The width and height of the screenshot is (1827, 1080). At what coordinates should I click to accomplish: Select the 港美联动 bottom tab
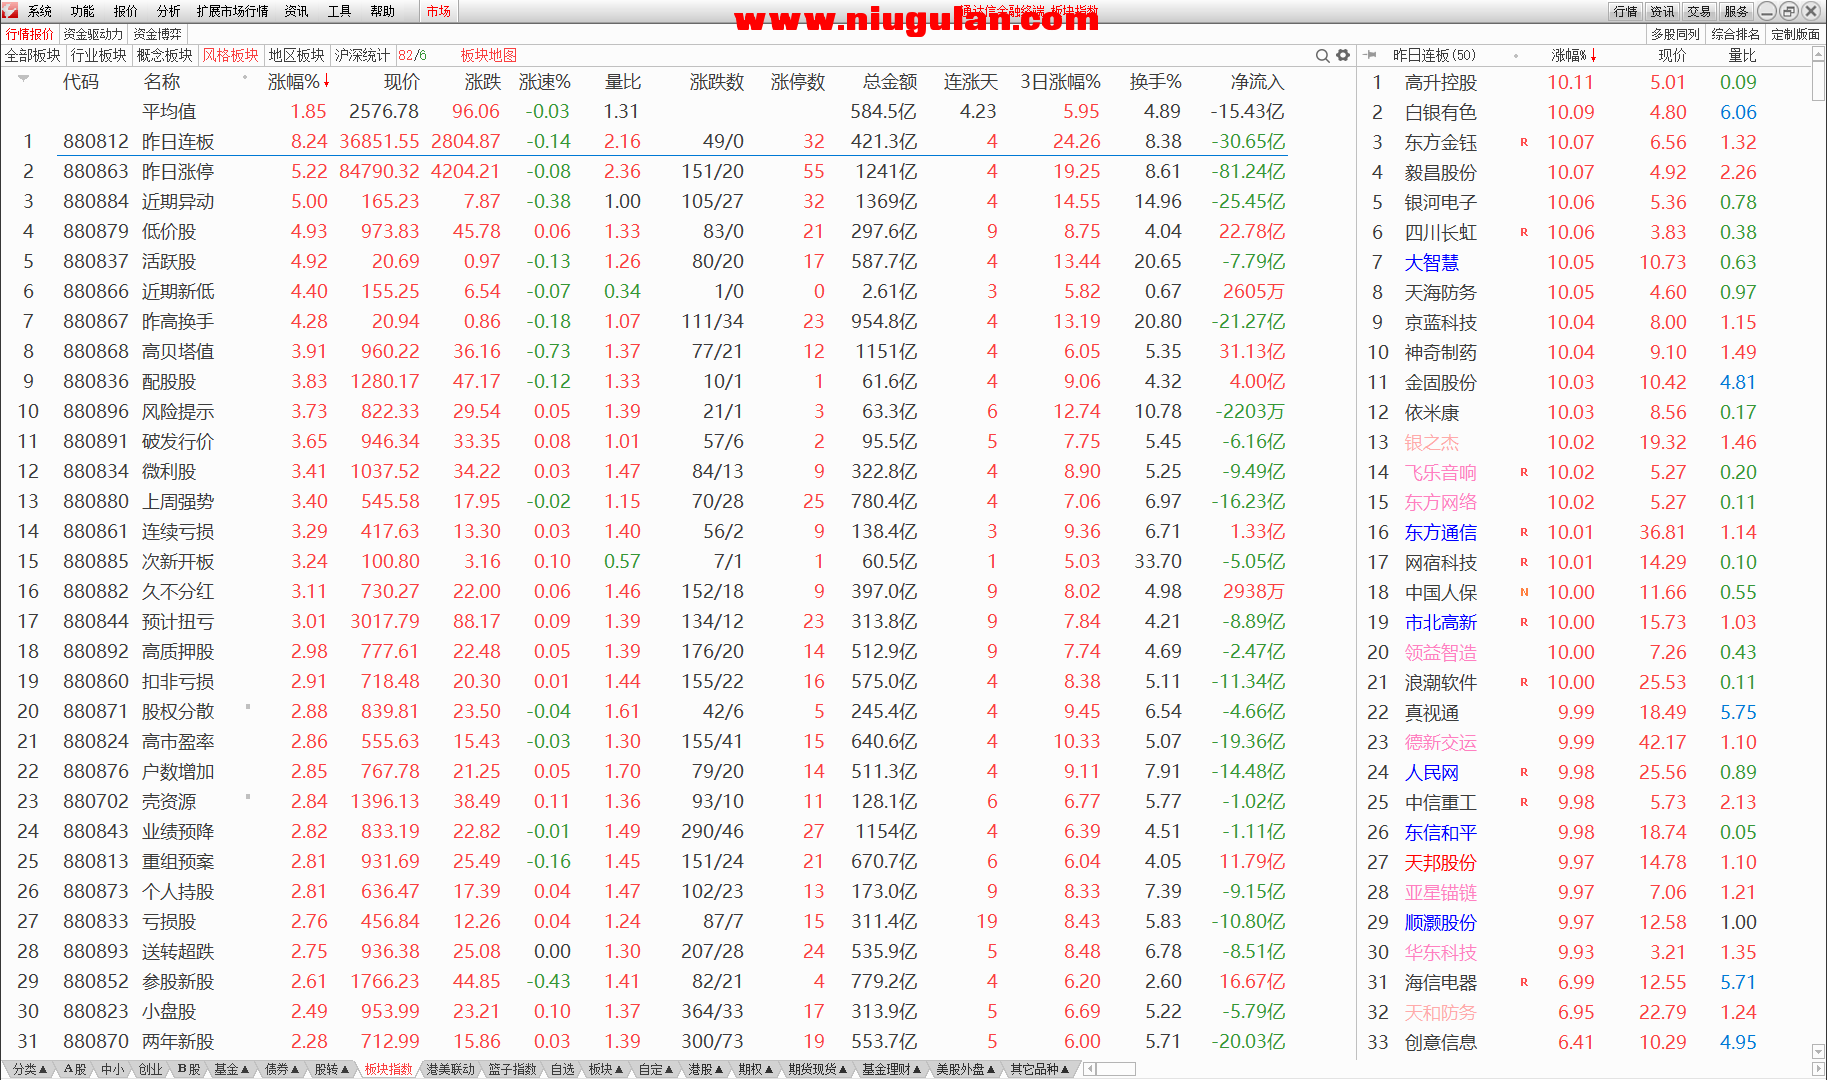tap(451, 1069)
